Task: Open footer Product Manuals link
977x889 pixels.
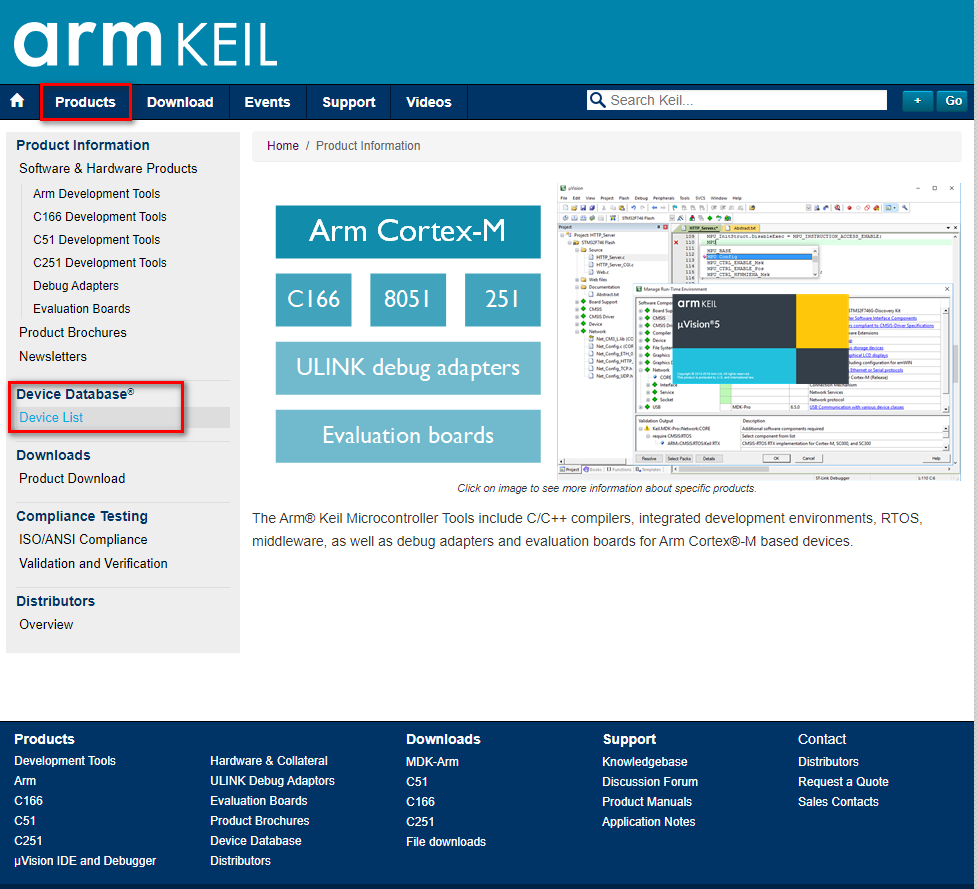Action: pyautogui.click(x=647, y=802)
